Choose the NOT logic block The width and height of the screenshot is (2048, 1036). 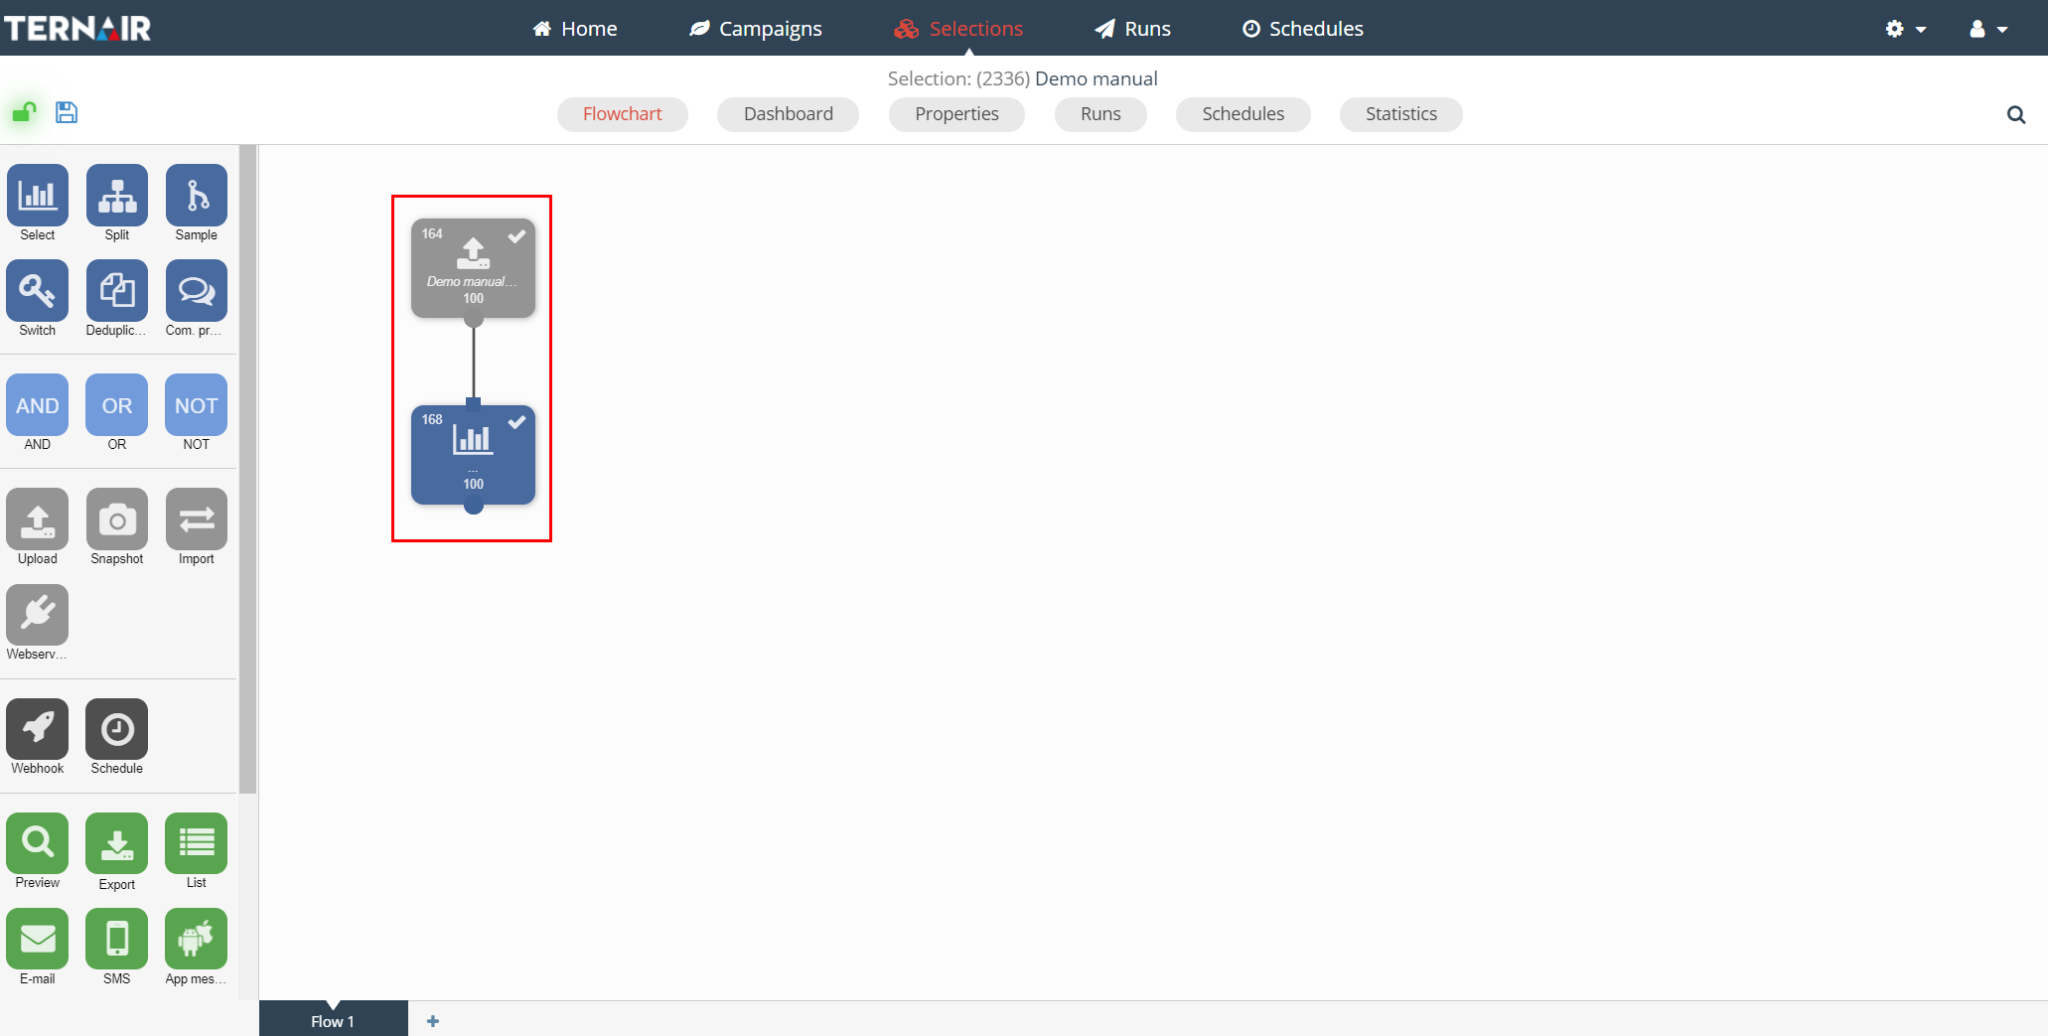click(196, 405)
